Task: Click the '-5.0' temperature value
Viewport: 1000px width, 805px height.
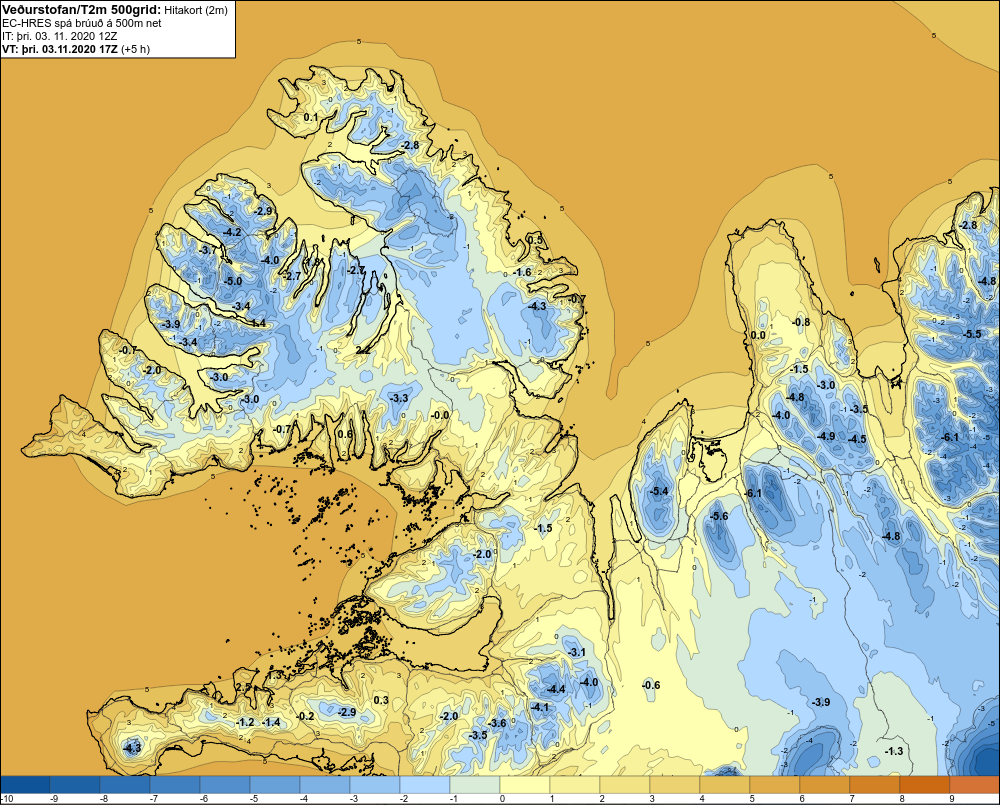Action: (233, 281)
